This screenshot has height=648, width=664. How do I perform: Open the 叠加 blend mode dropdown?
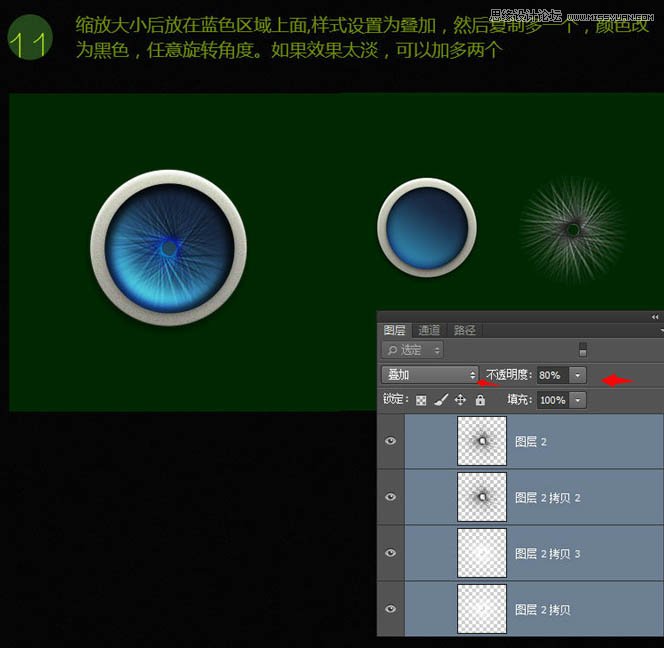coord(430,375)
